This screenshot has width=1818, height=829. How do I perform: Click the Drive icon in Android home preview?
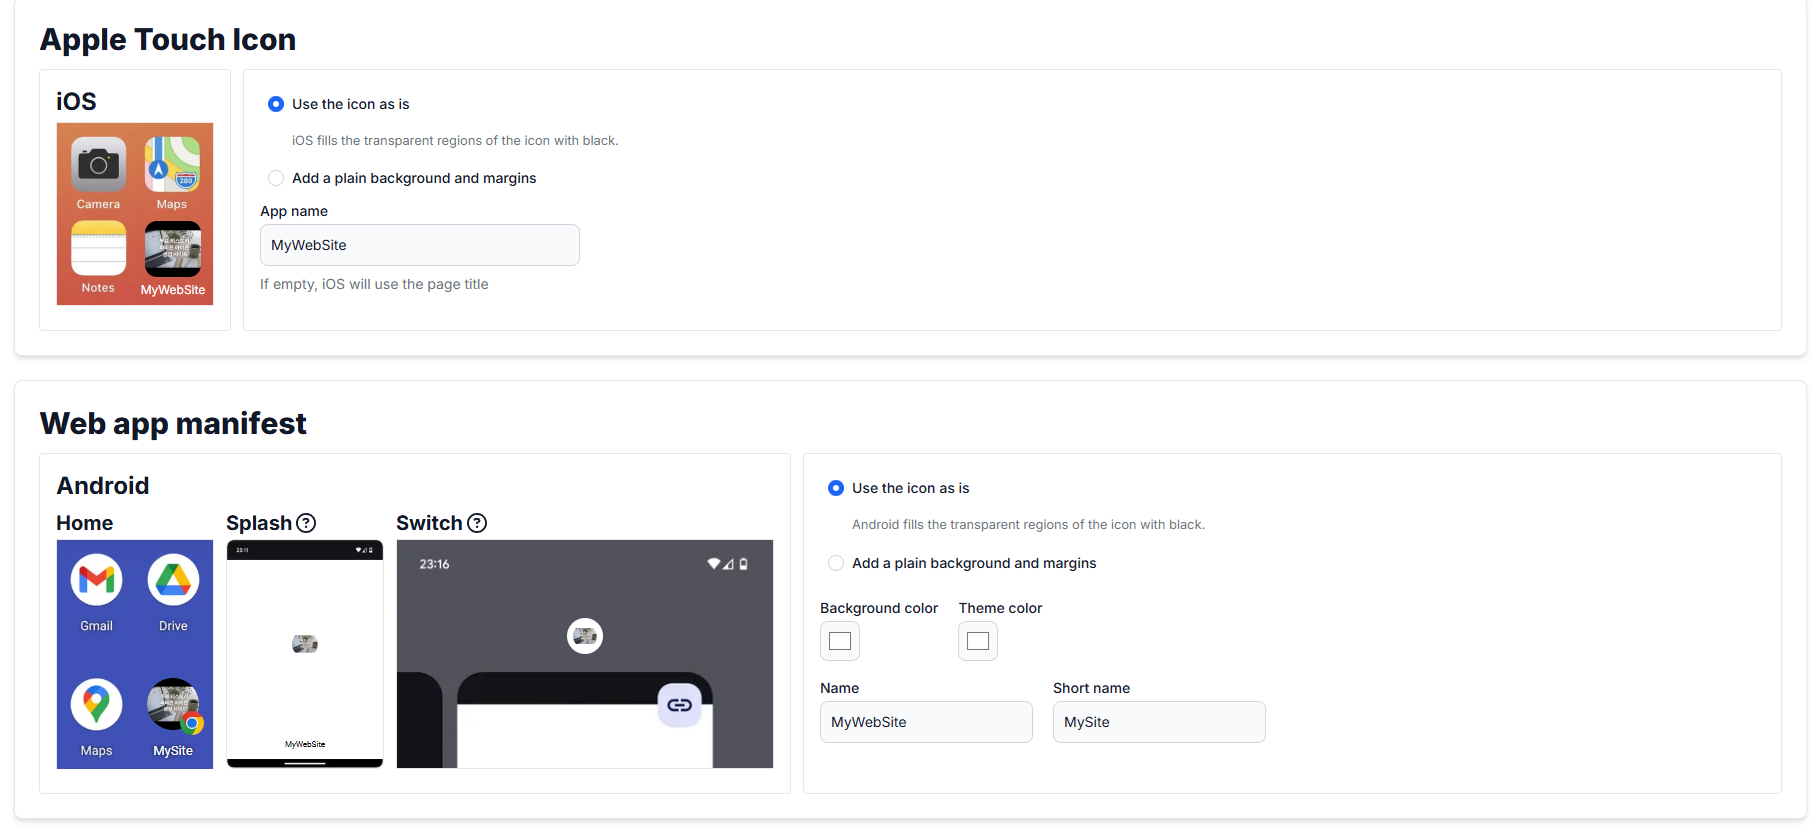173,580
